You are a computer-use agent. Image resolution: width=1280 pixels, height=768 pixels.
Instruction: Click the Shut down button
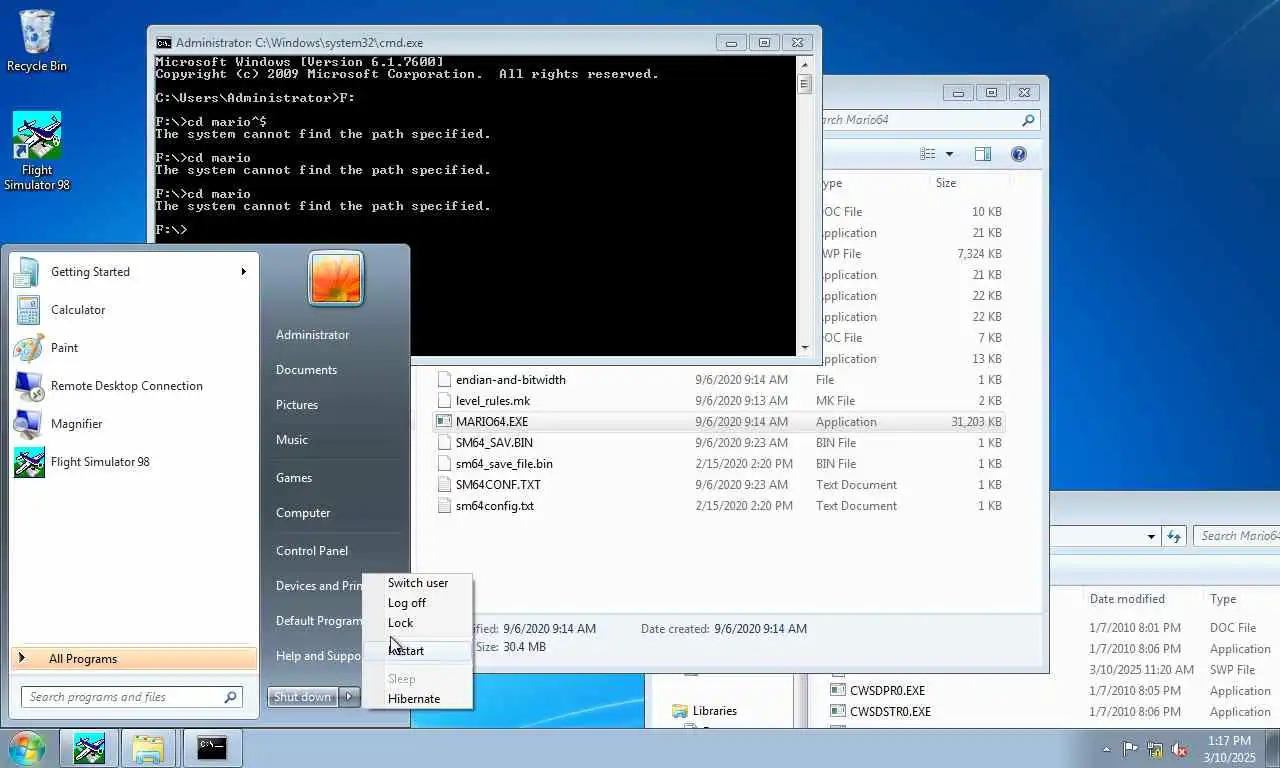coord(302,697)
